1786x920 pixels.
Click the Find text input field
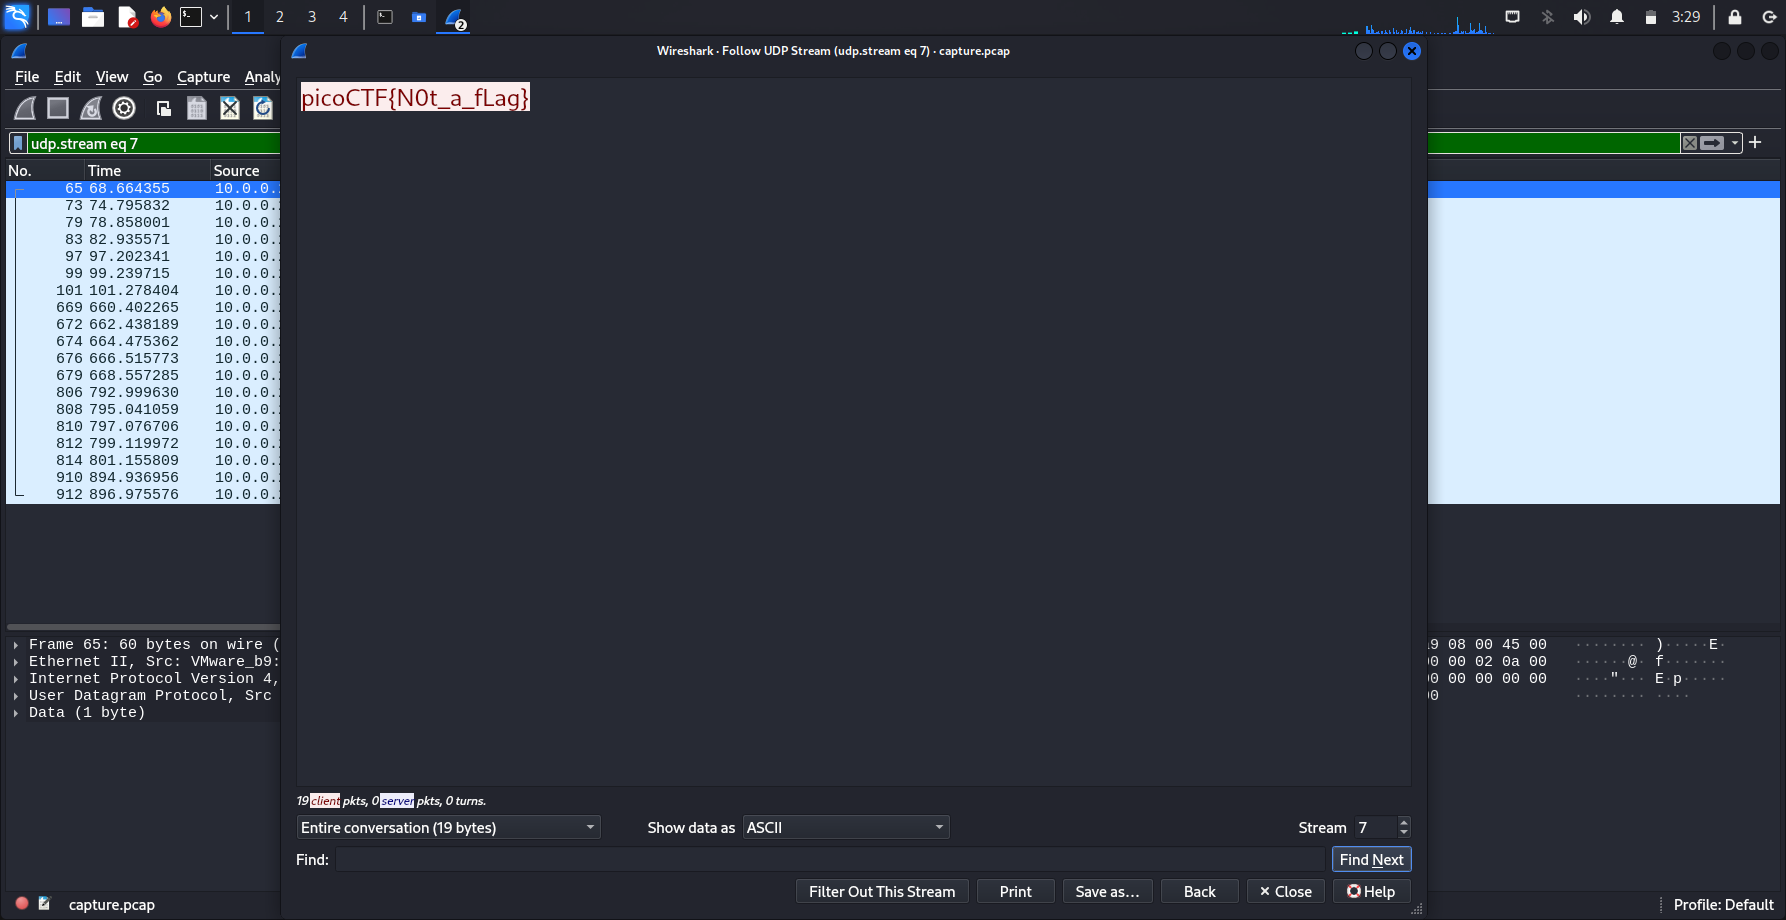coord(829,859)
